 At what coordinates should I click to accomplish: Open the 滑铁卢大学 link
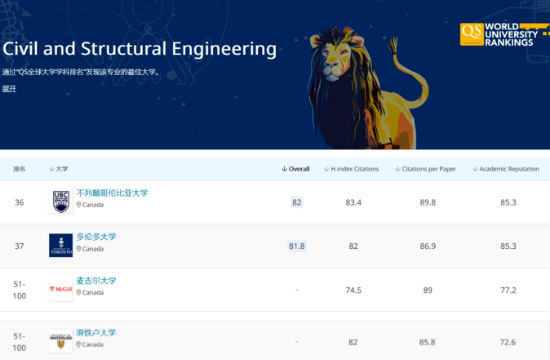[x=96, y=333]
